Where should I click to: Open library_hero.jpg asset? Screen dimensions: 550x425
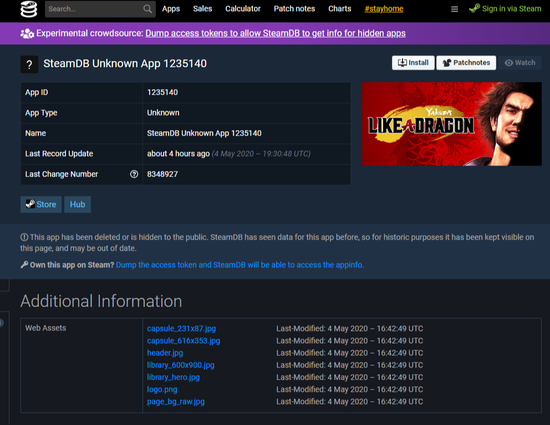click(x=173, y=377)
